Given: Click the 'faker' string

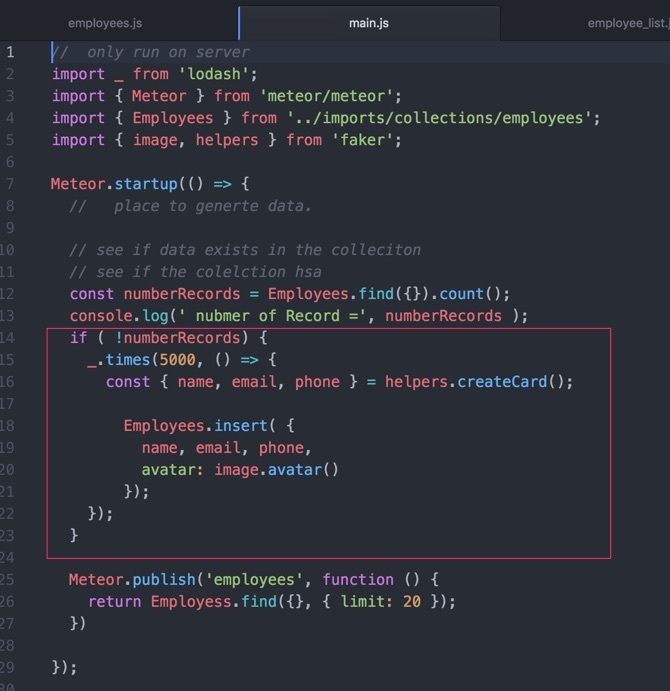Looking at the screenshot, I should [x=362, y=140].
